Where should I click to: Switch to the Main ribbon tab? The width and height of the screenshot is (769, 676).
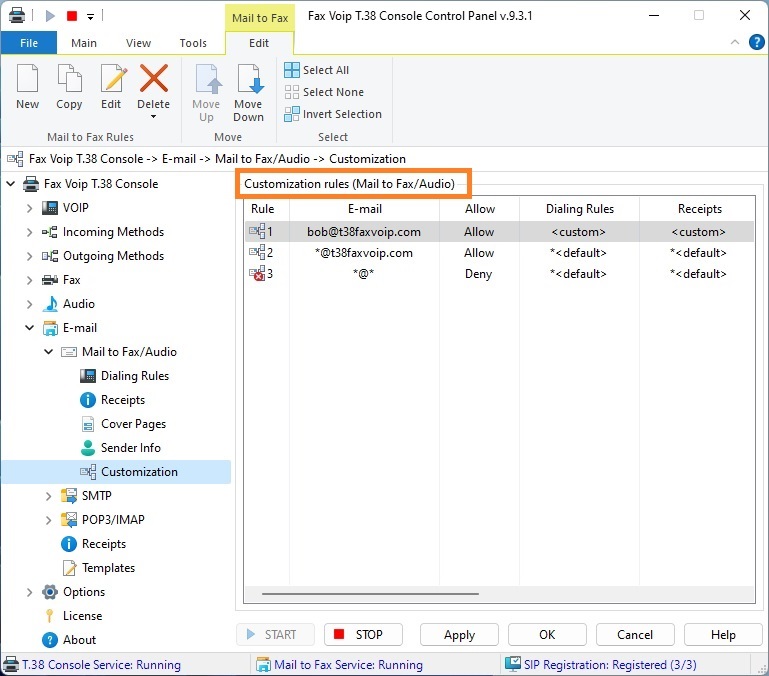(x=84, y=43)
